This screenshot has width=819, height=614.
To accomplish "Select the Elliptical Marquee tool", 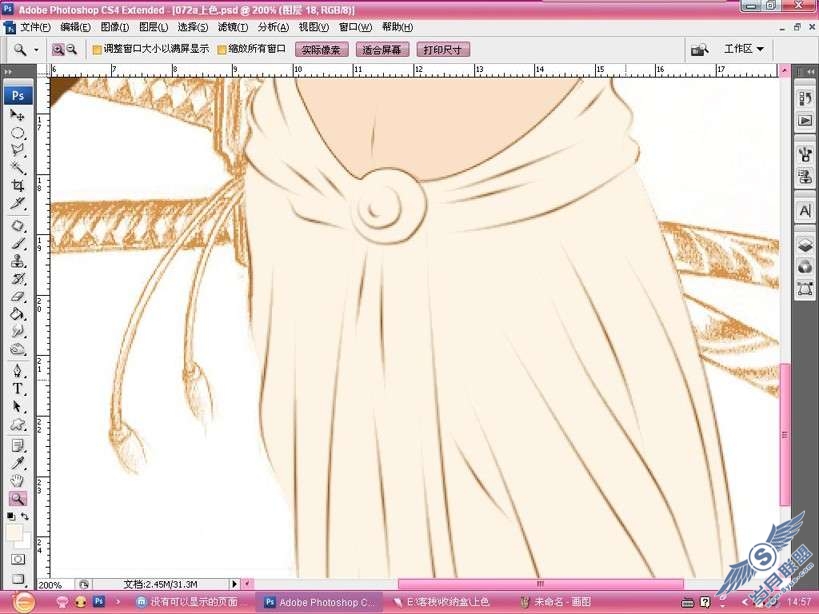I will point(17,133).
